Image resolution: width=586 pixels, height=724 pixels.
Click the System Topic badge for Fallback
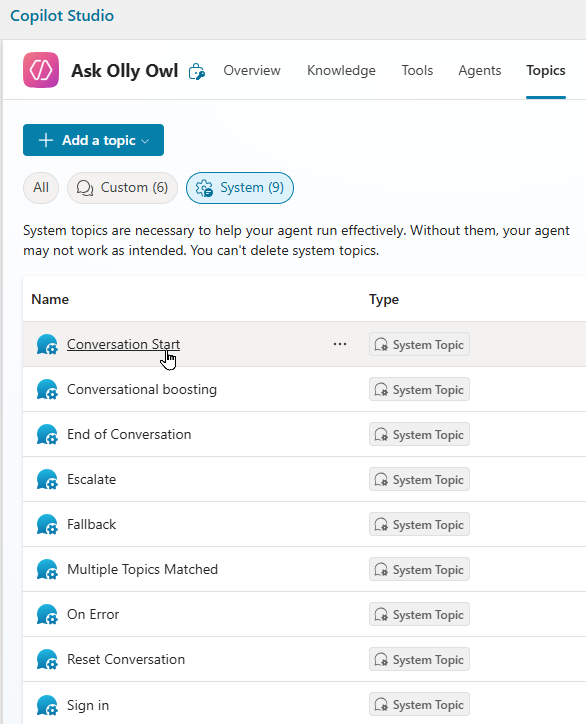click(x=419, y=525)
